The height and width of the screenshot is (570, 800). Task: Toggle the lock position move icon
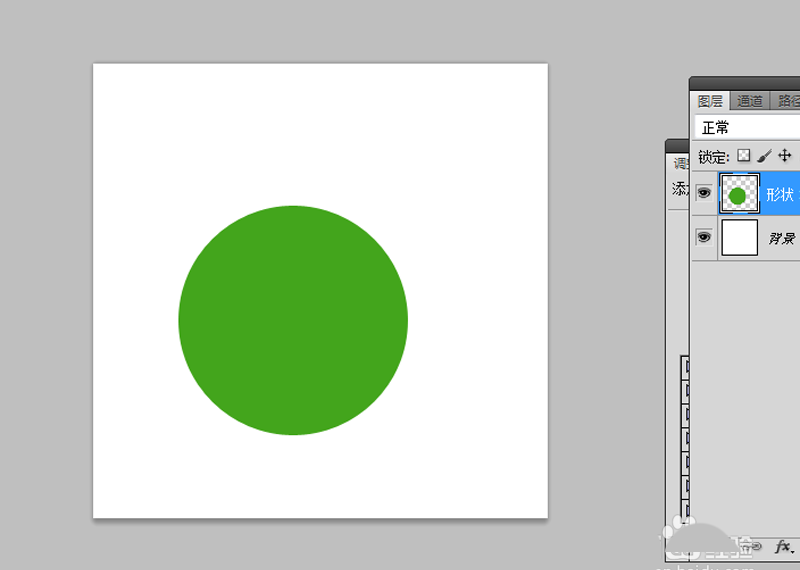tap(785, 156)
